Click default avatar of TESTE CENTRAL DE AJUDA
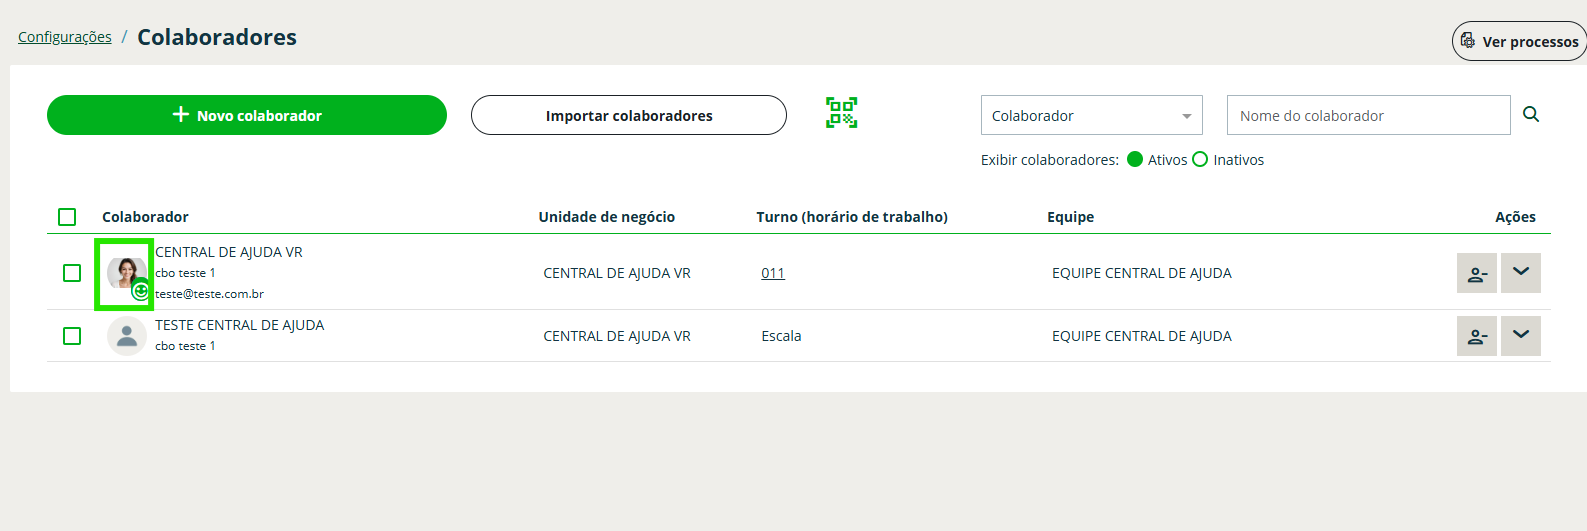The width and height of the screenshot is (1587, 531). tap(127, 336)
